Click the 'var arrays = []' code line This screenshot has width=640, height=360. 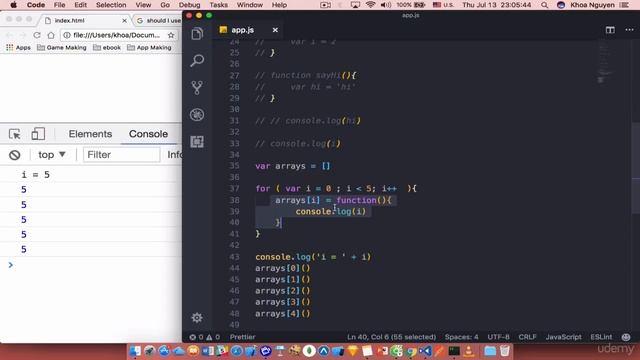293,166
